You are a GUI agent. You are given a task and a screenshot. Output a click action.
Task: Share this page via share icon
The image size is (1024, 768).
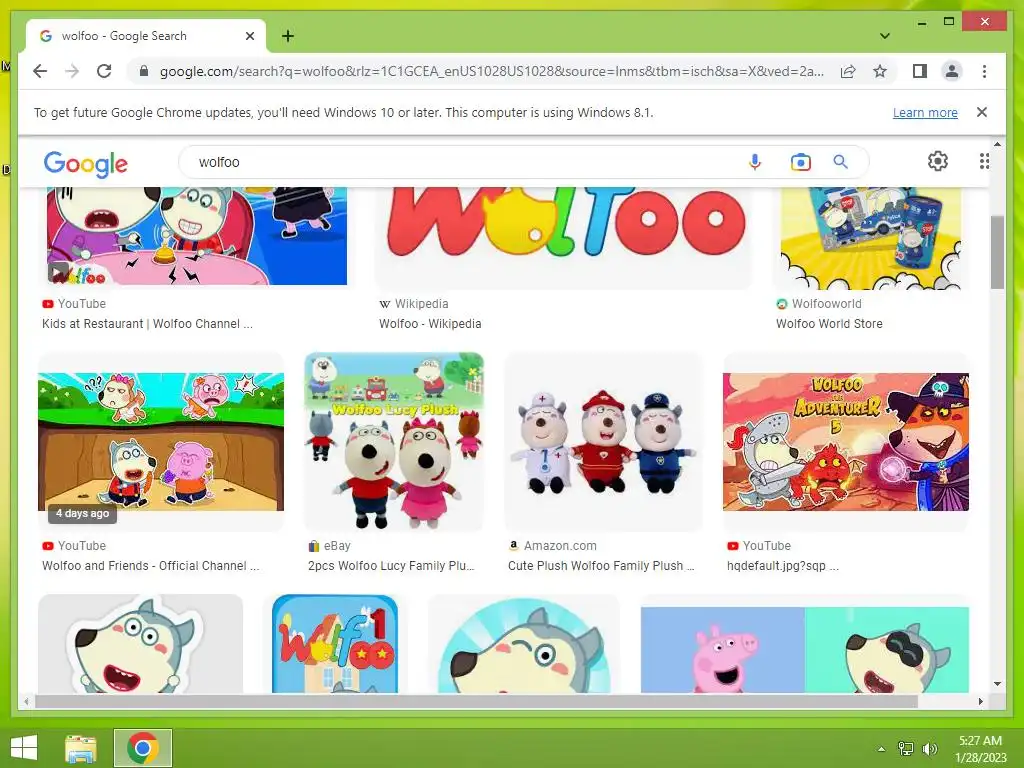pyautogui.click(x=848, y=71)
